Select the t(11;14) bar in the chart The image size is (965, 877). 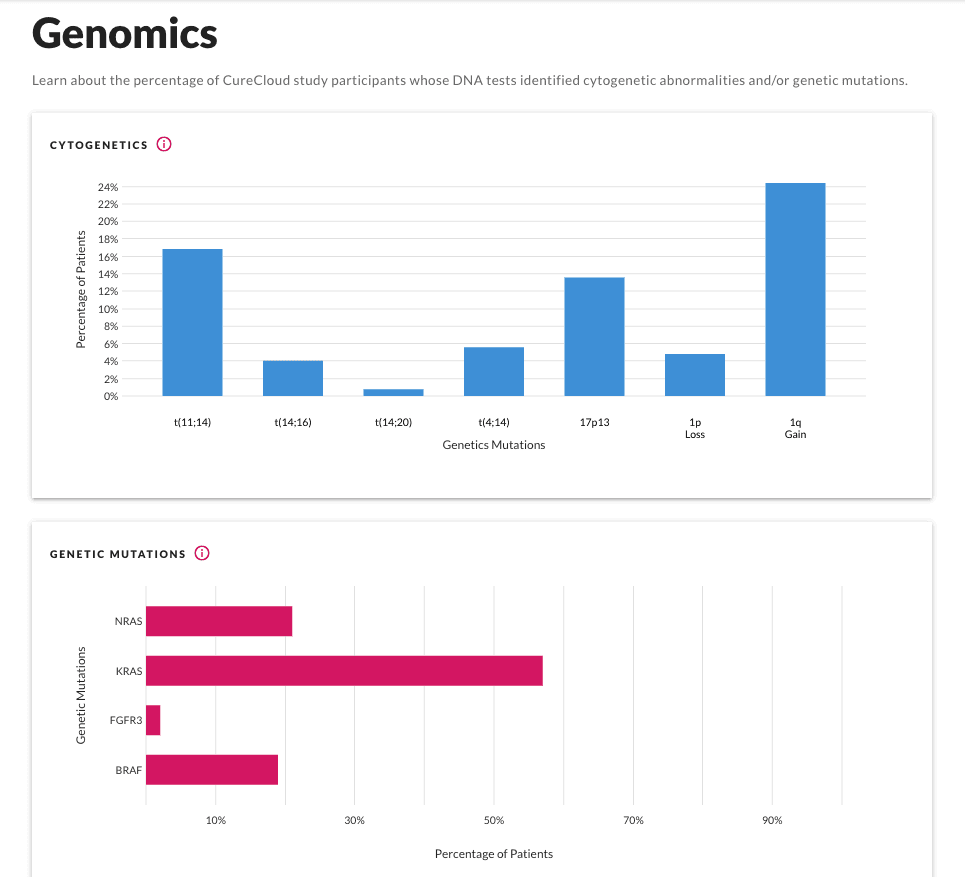pos(193,322)
